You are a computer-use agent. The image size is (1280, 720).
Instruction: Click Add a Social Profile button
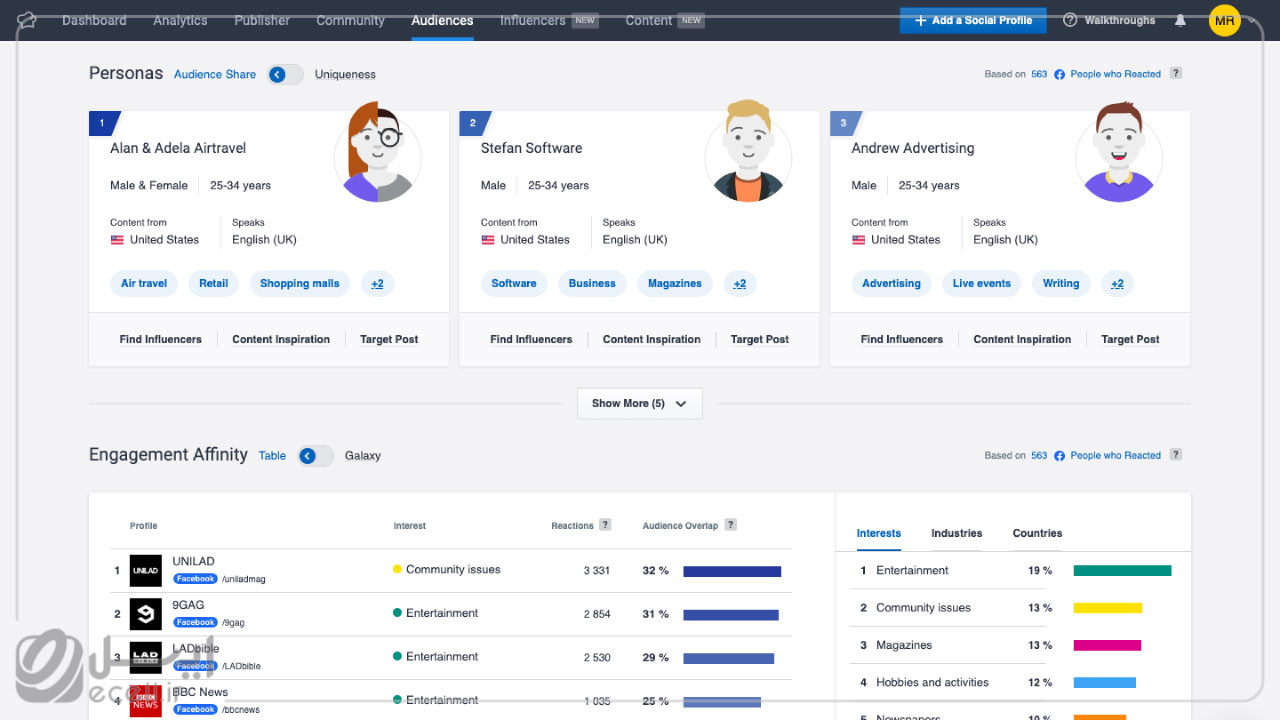pos(973,20)
